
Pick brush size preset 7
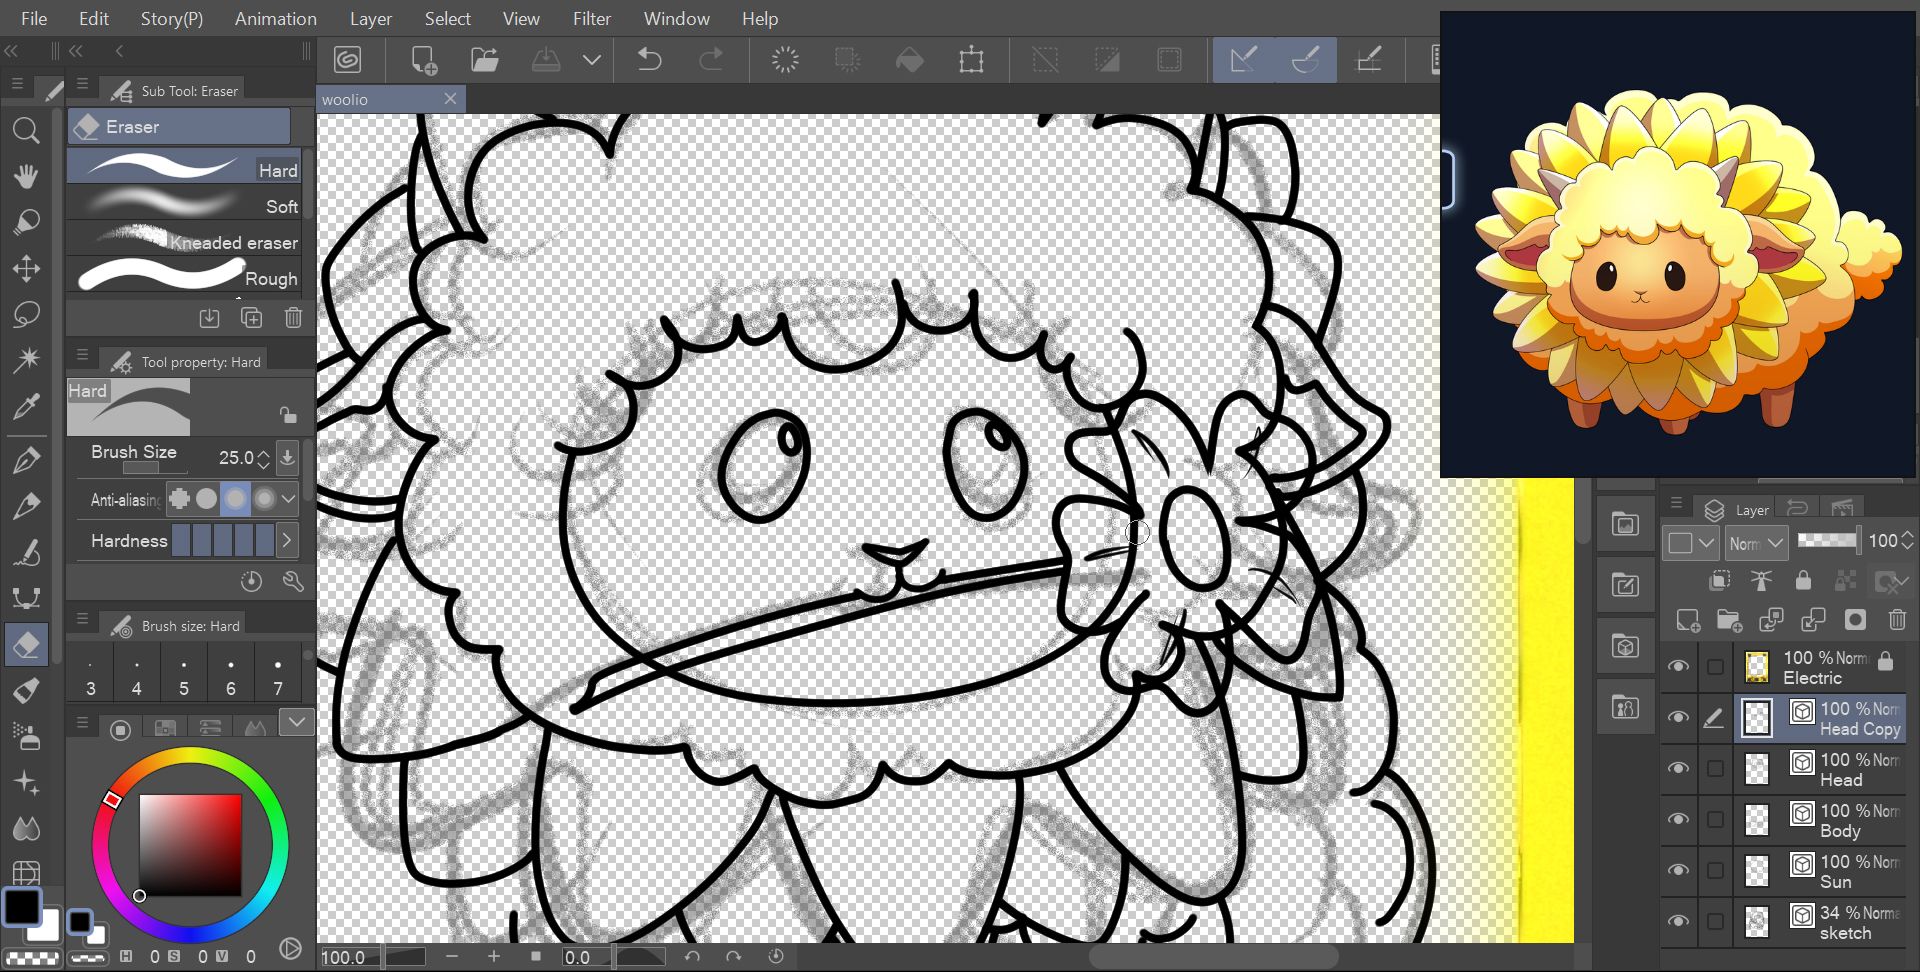278,677
